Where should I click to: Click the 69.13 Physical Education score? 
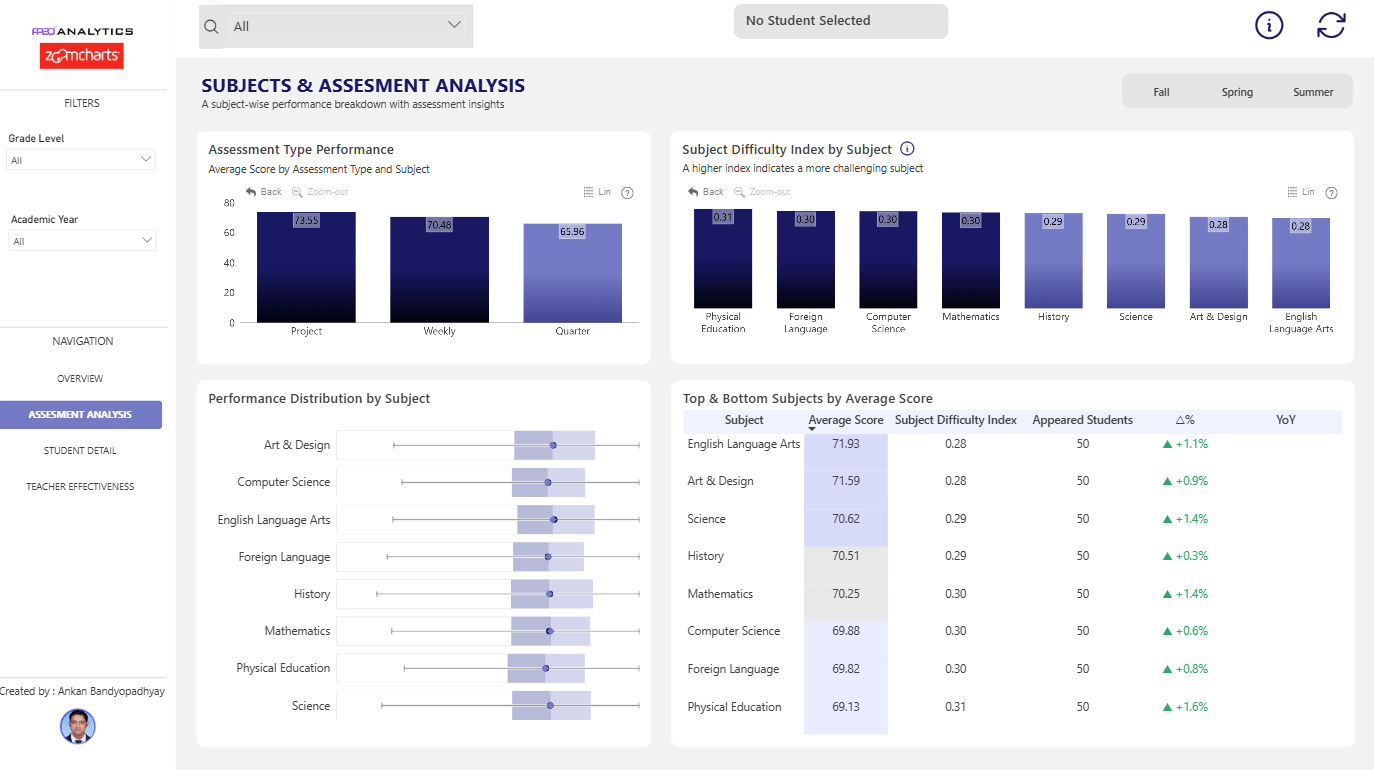(x=846, y=707)
